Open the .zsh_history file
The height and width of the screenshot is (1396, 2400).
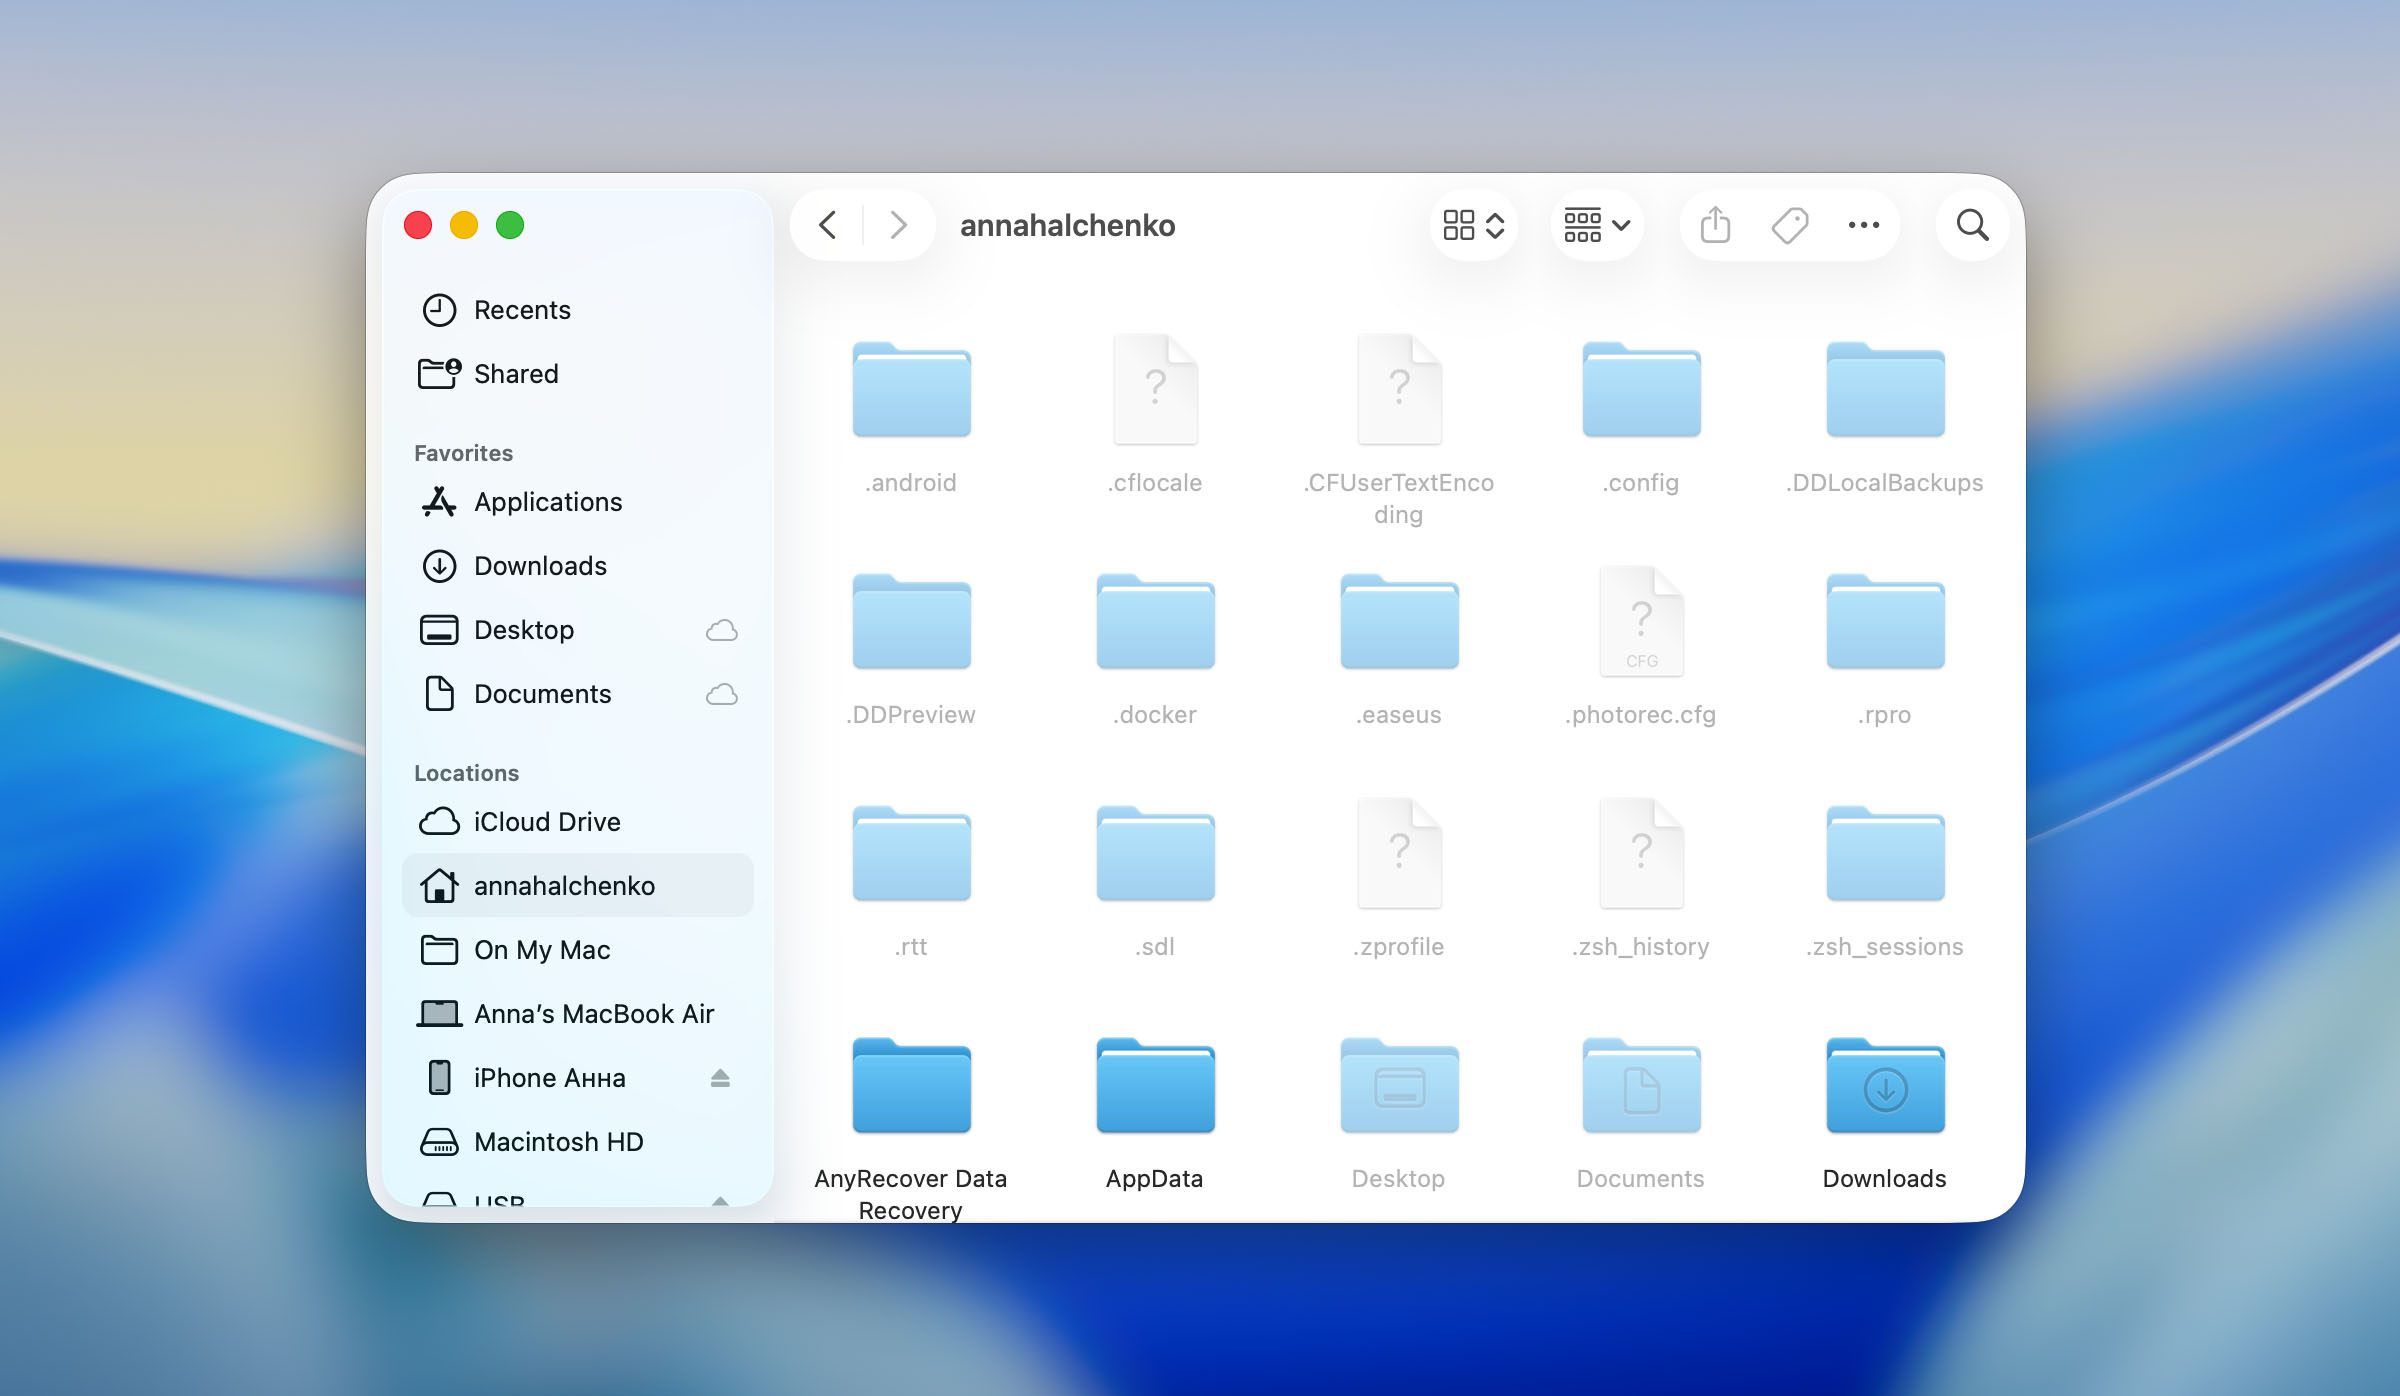pos(1640,853)
